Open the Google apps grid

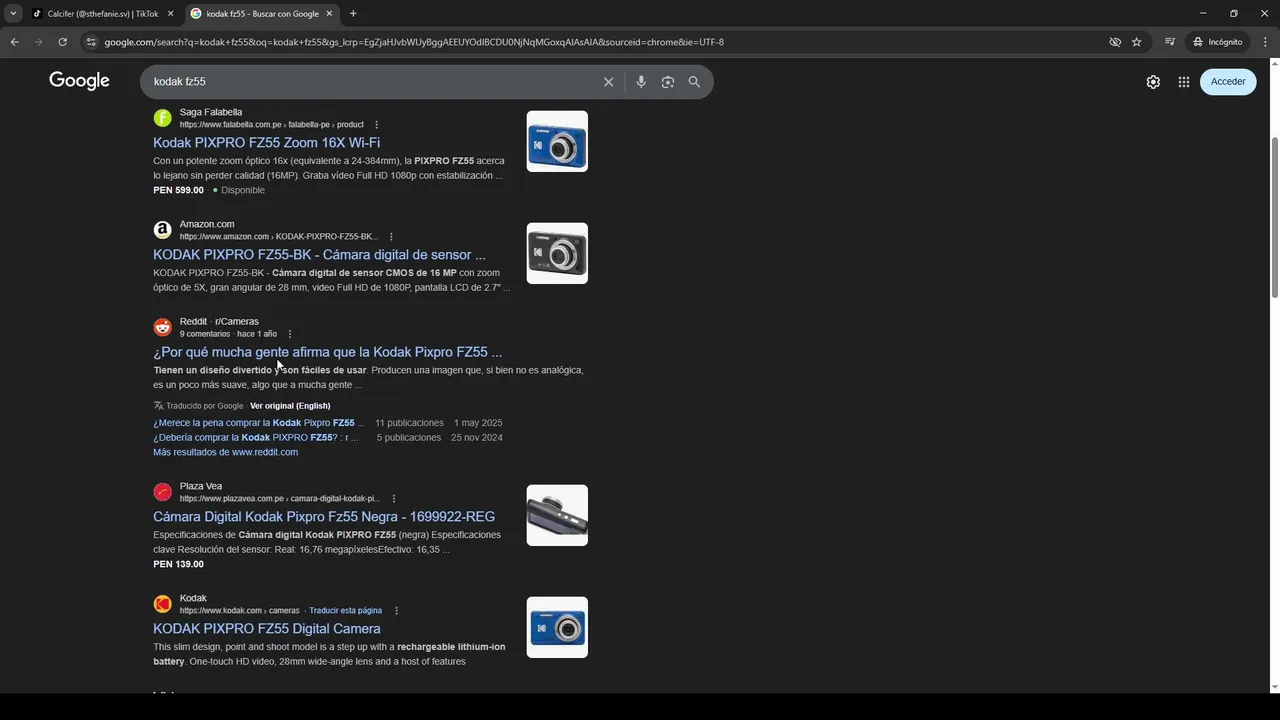point(1184,82)
